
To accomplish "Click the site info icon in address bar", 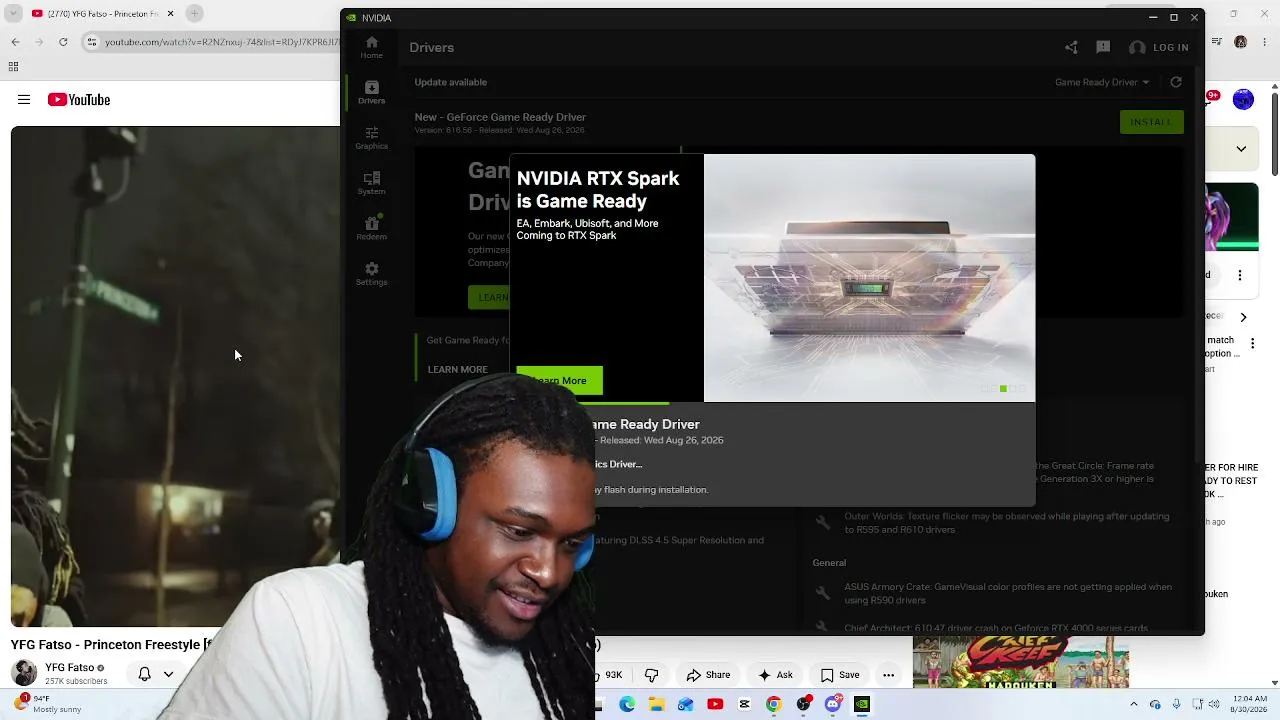I will tap(92, 42).
